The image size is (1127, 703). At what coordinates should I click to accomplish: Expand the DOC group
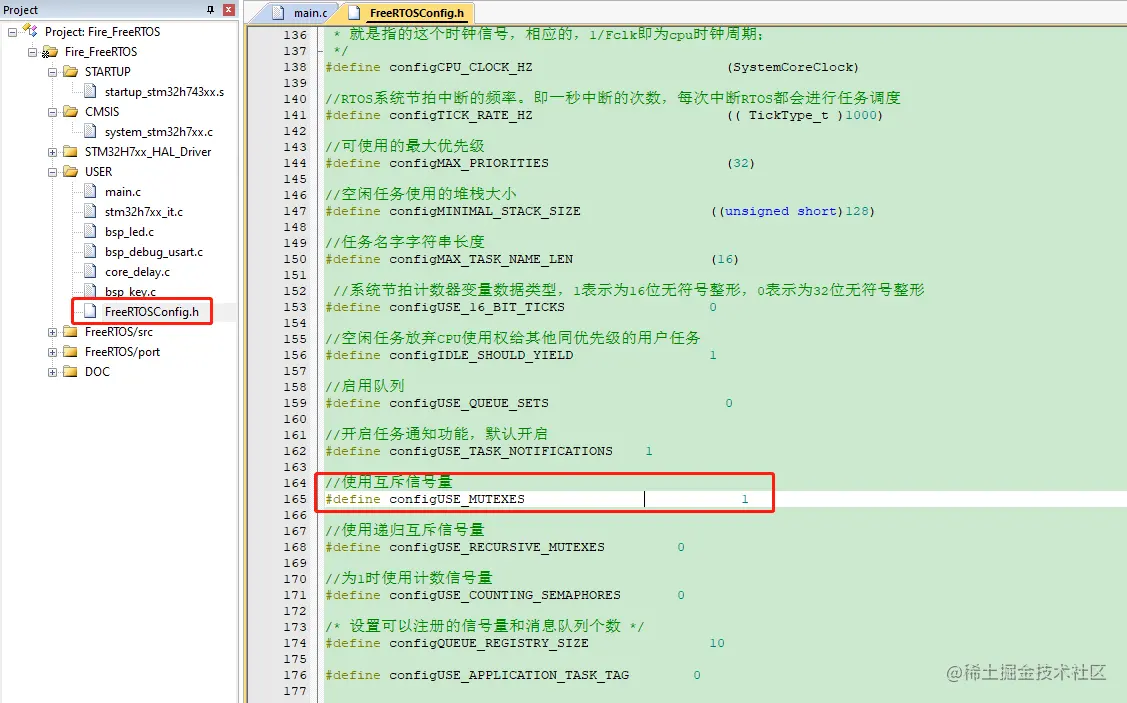pos(52,372)
